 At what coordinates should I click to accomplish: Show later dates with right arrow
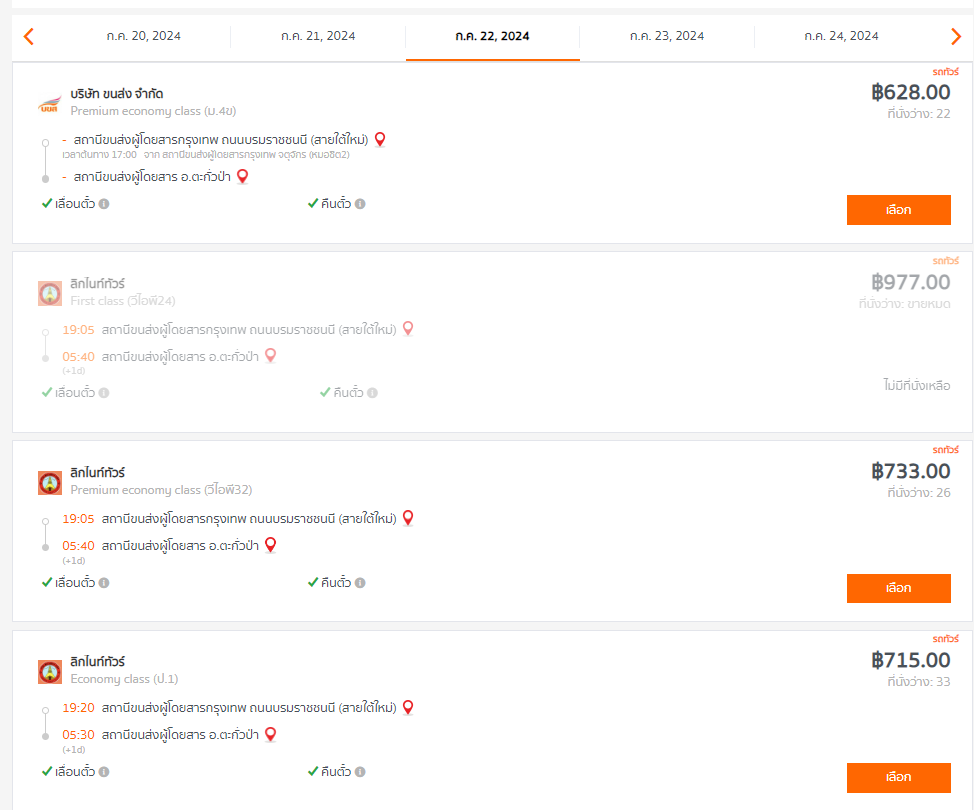coord(955,36)
